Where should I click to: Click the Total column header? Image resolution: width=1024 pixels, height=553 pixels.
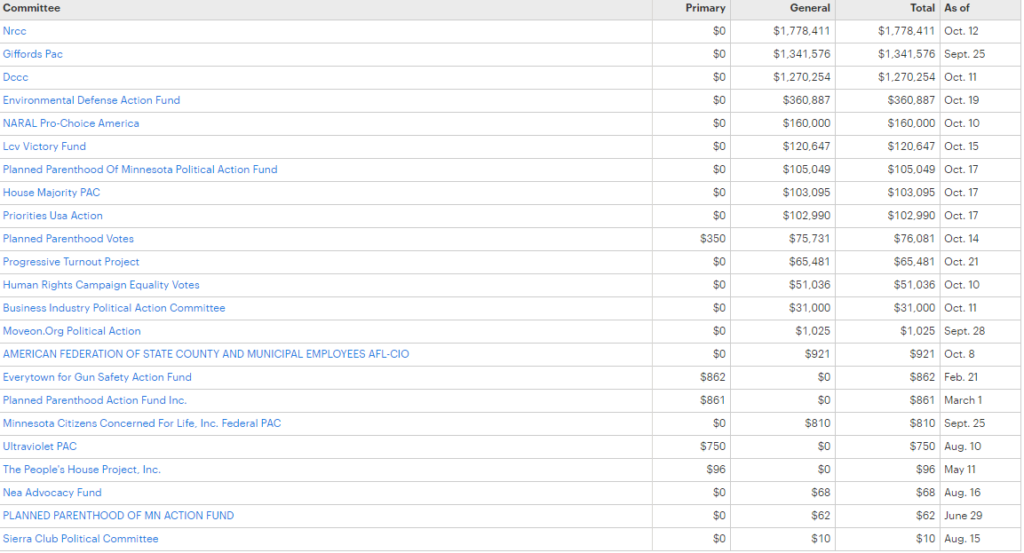click(x=922, y=8)
